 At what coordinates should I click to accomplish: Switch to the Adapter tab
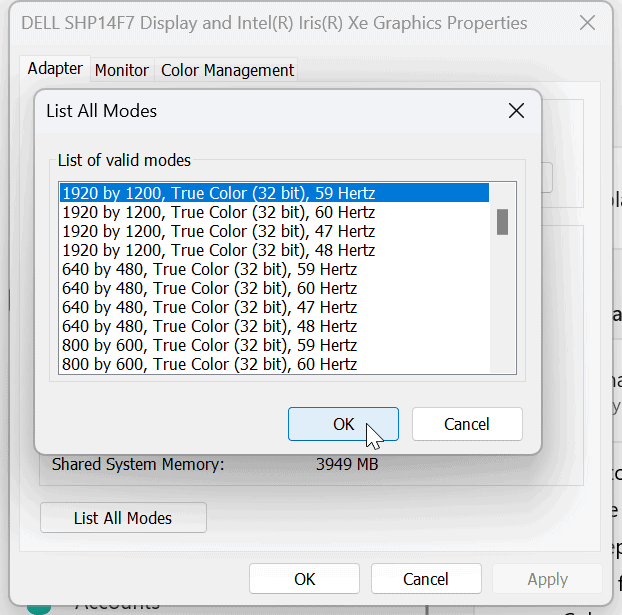click(x=55, y=69)
